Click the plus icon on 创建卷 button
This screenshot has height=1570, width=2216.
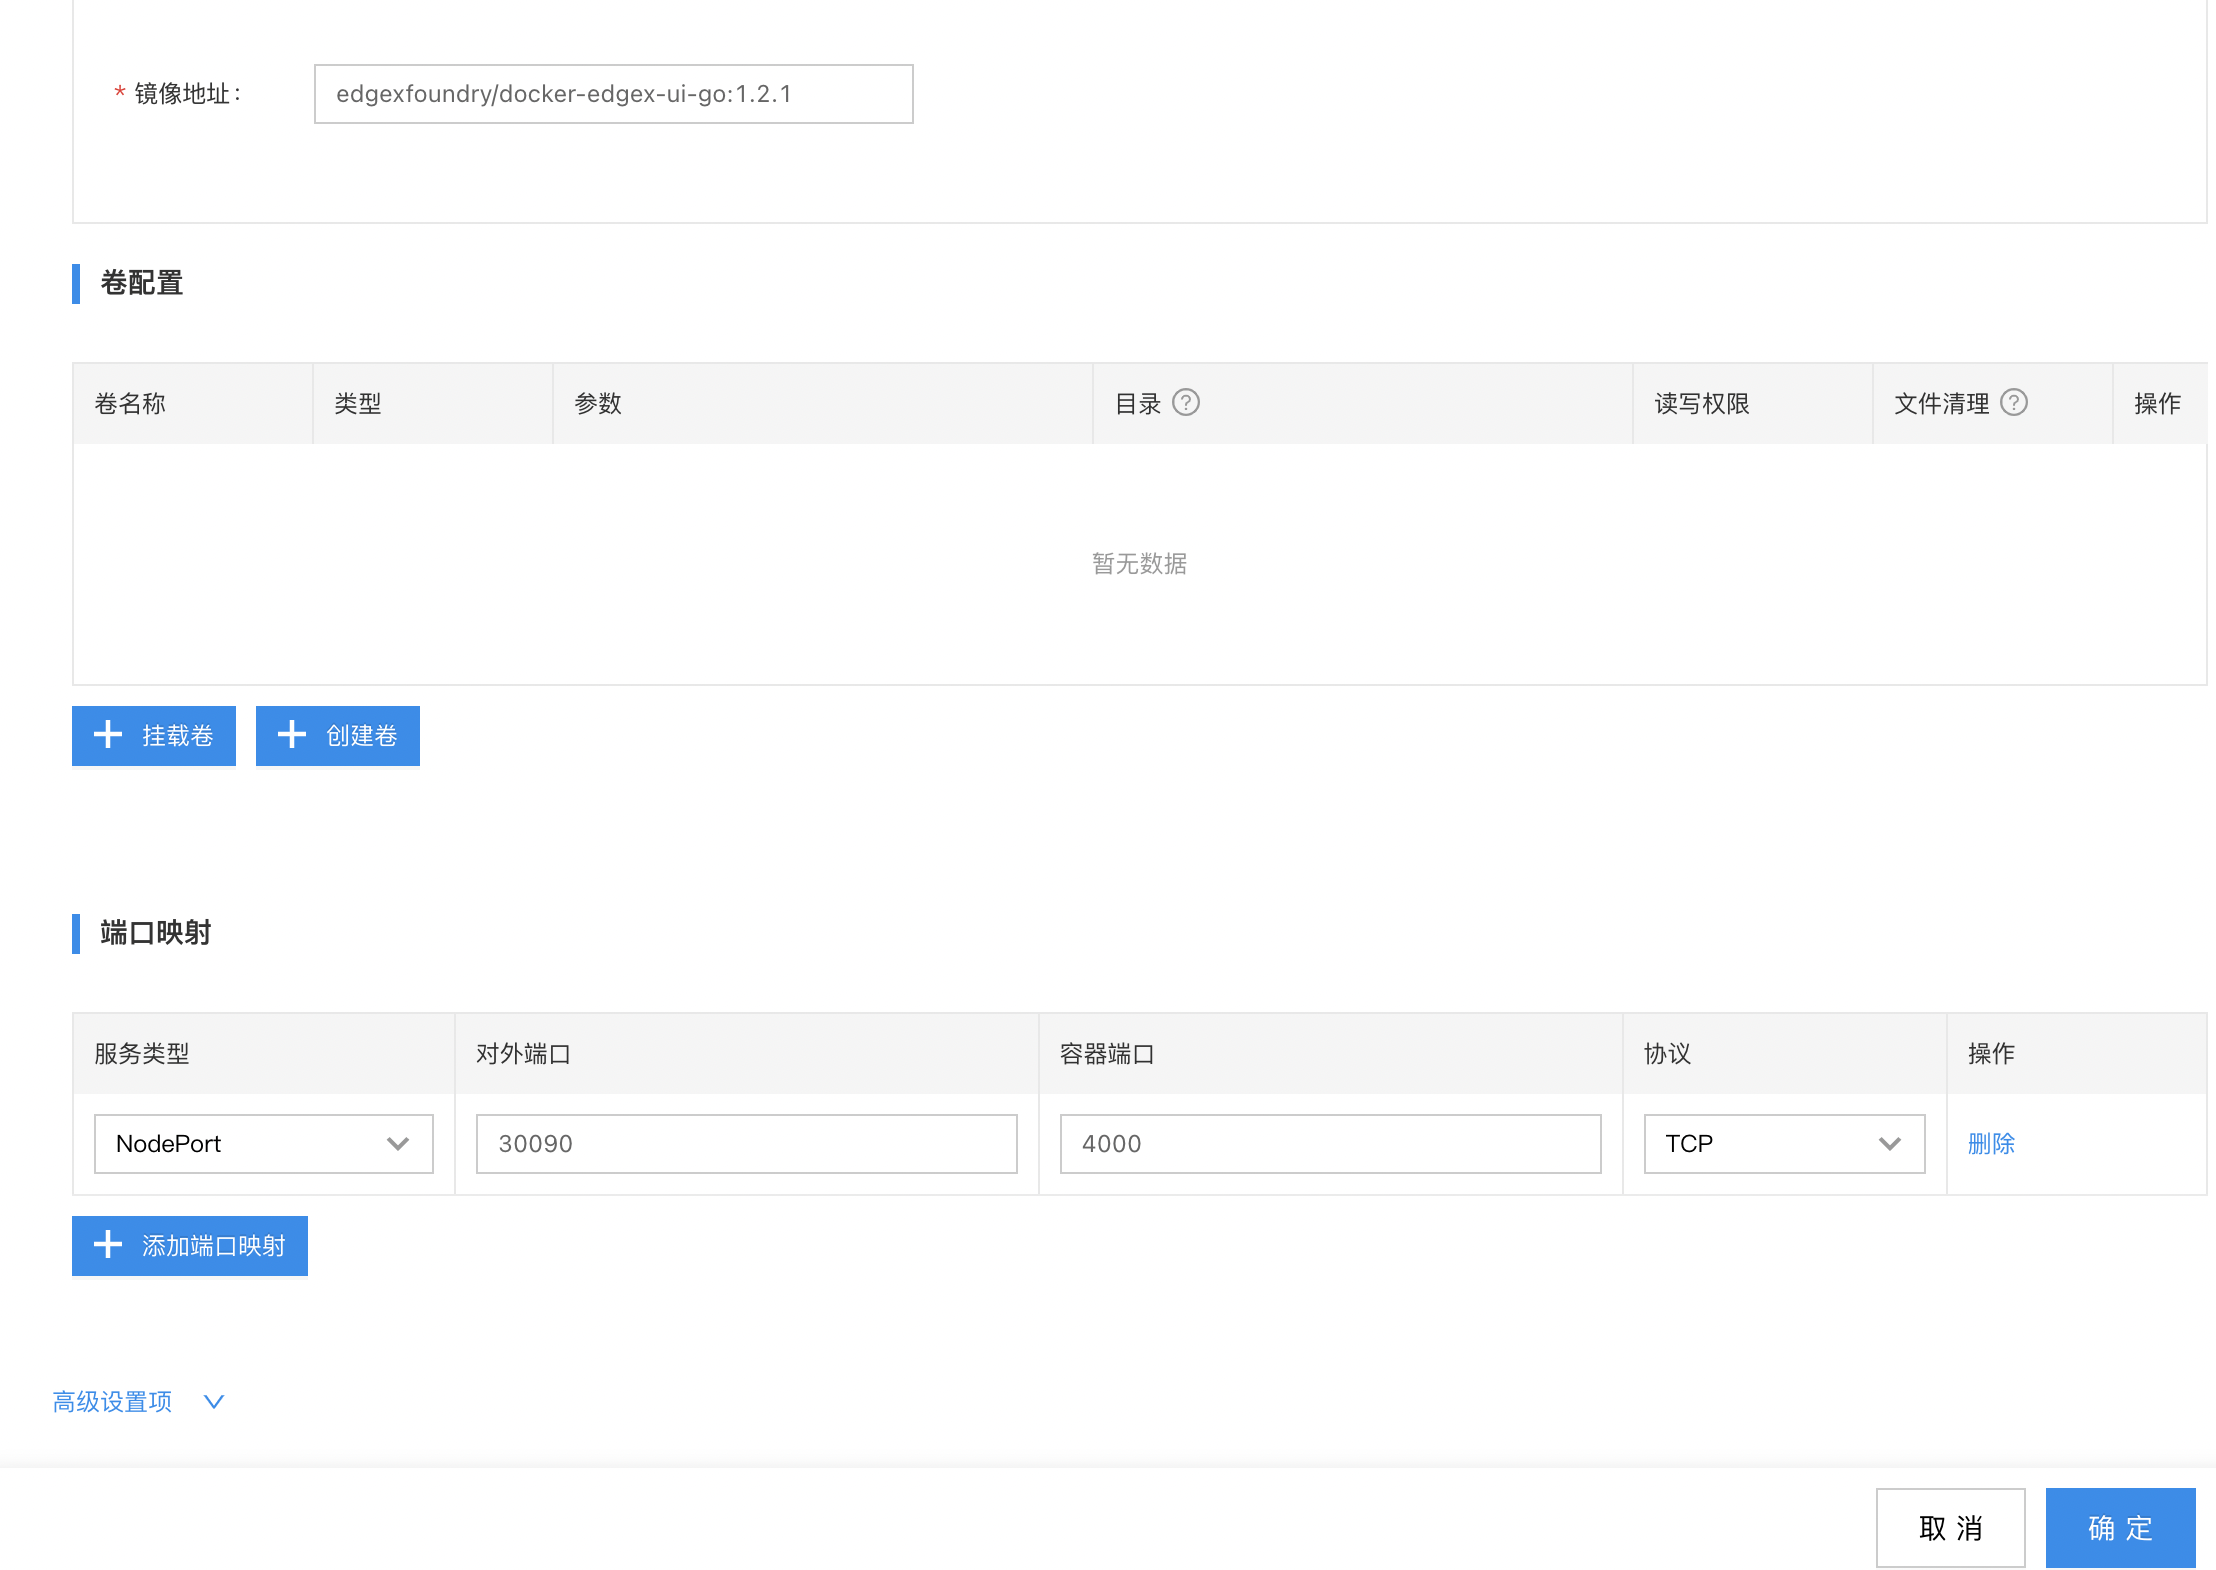[x=292, y=735]
